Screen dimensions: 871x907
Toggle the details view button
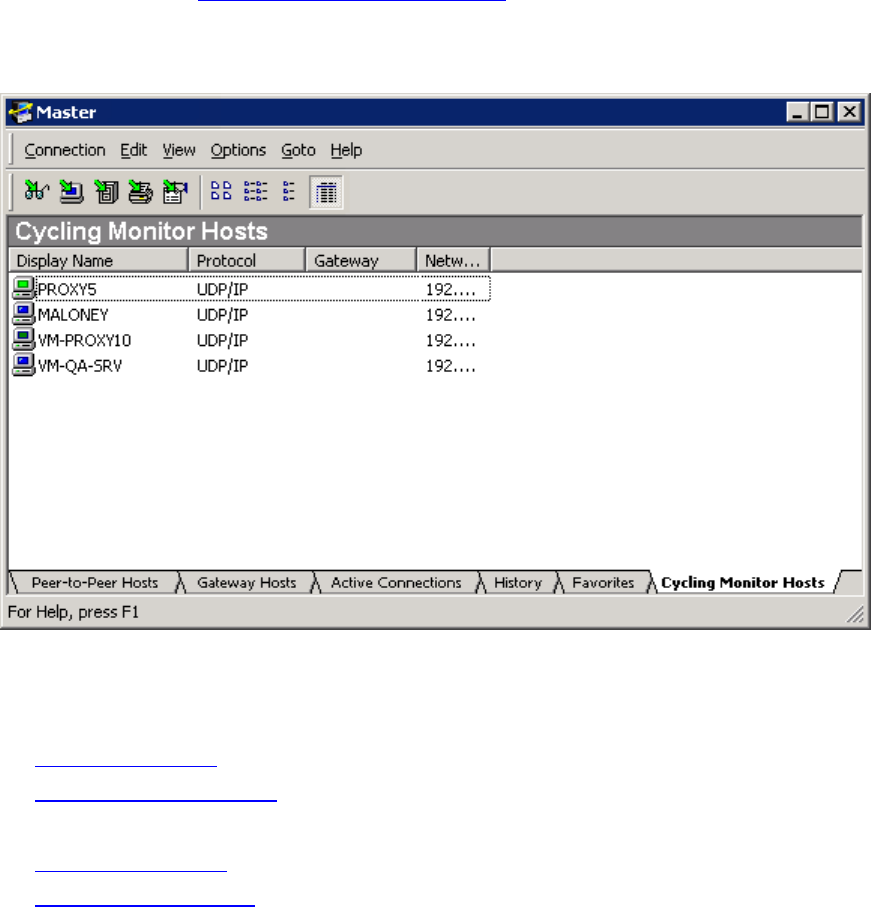[326, 192]
